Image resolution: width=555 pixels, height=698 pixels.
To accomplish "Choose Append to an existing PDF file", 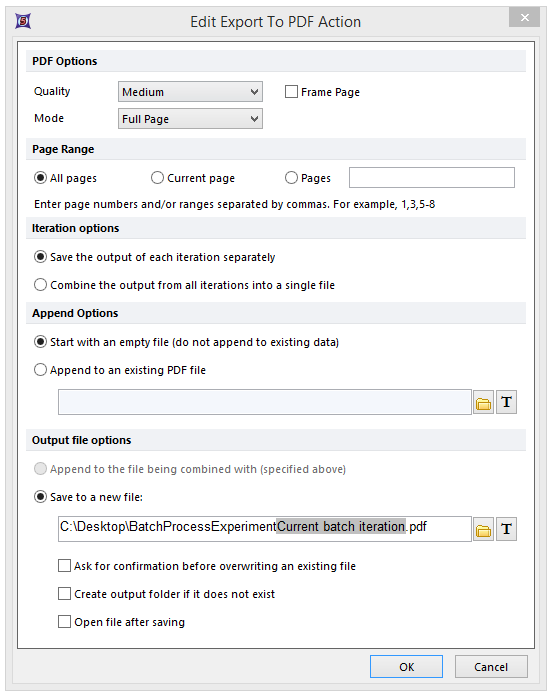I will [x=40, y=369].
